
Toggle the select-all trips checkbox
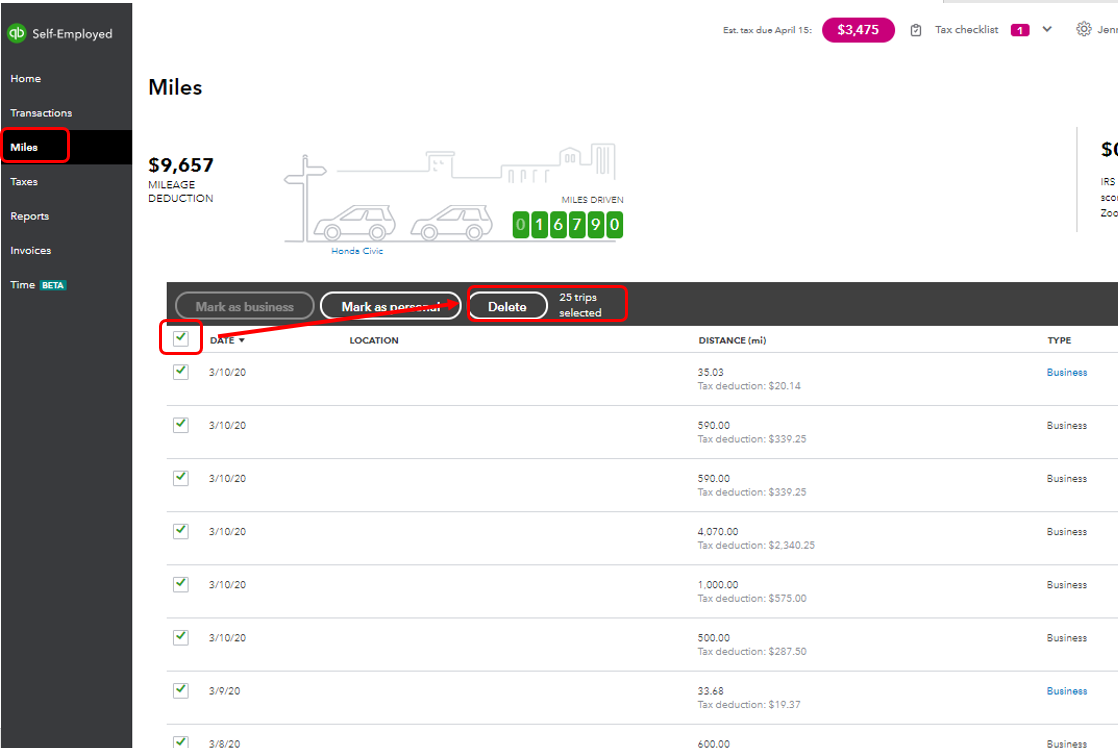pos(181,337)
